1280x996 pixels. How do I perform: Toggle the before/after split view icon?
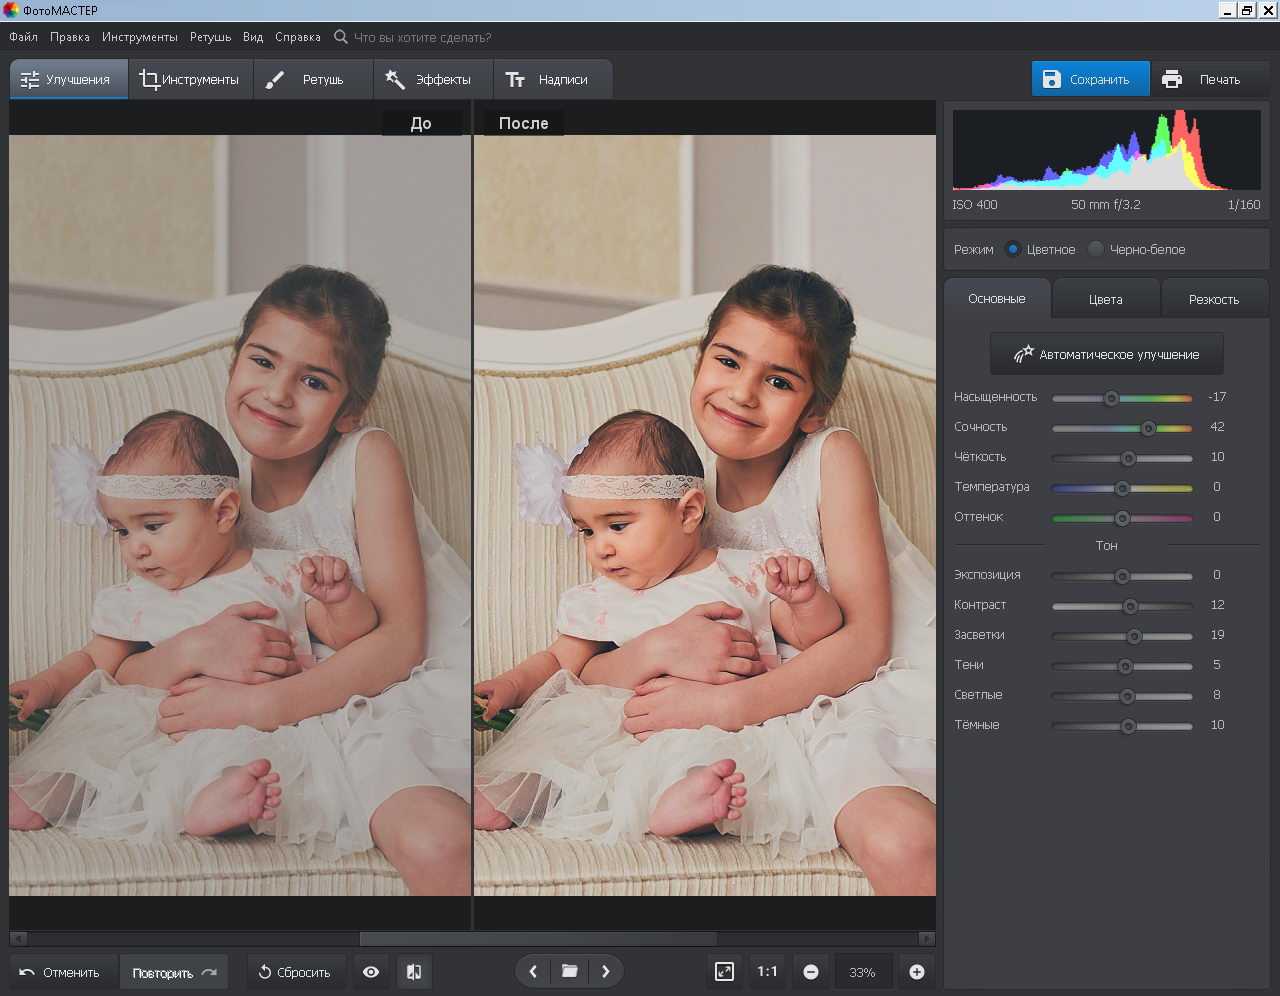pyautogui.click(x=414, y=972)
